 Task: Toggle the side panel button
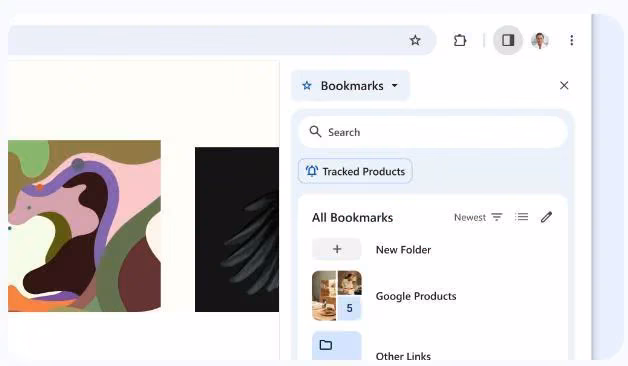point(508,40)
